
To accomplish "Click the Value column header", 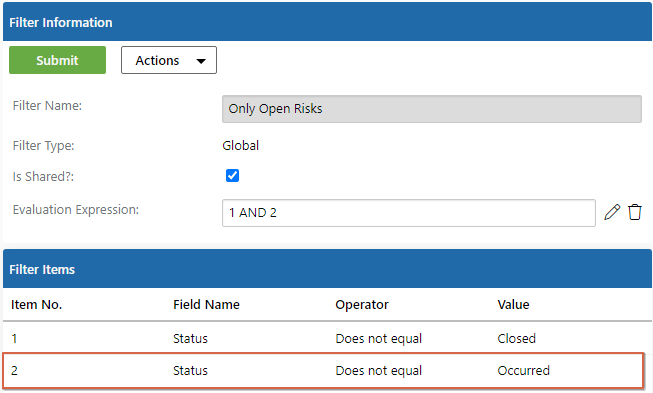I will [x=513, y=305].
